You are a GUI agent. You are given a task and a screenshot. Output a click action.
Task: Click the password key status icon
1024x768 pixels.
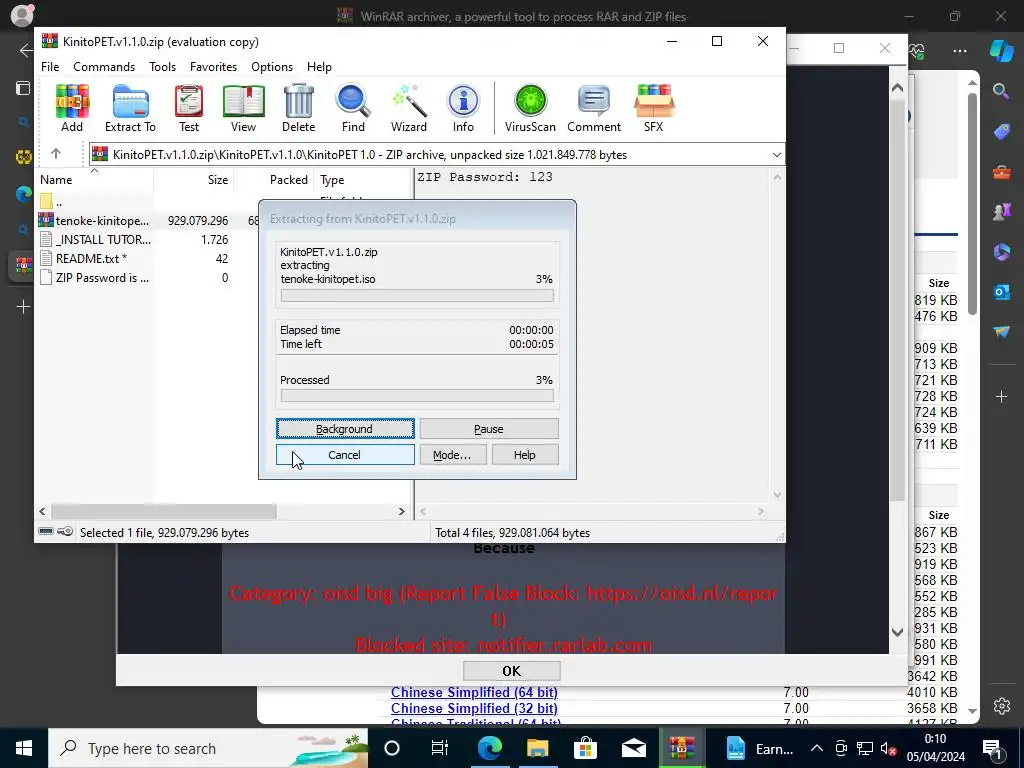(65, 532)
